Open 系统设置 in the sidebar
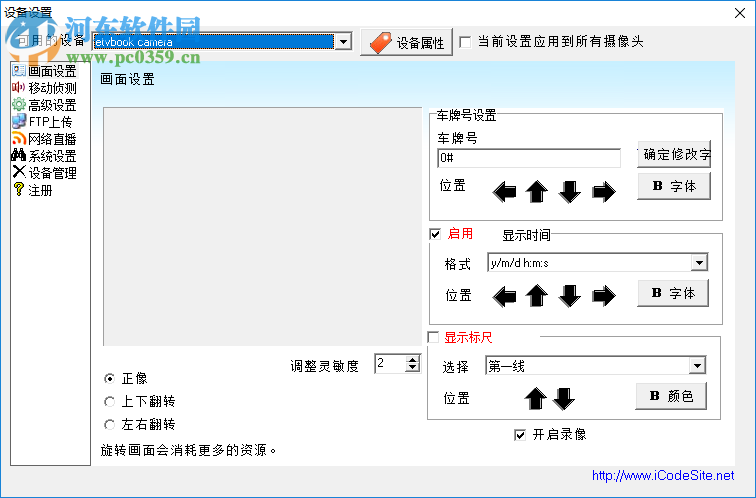This screenshot has width=756, height=498. (x=52, y=156)
